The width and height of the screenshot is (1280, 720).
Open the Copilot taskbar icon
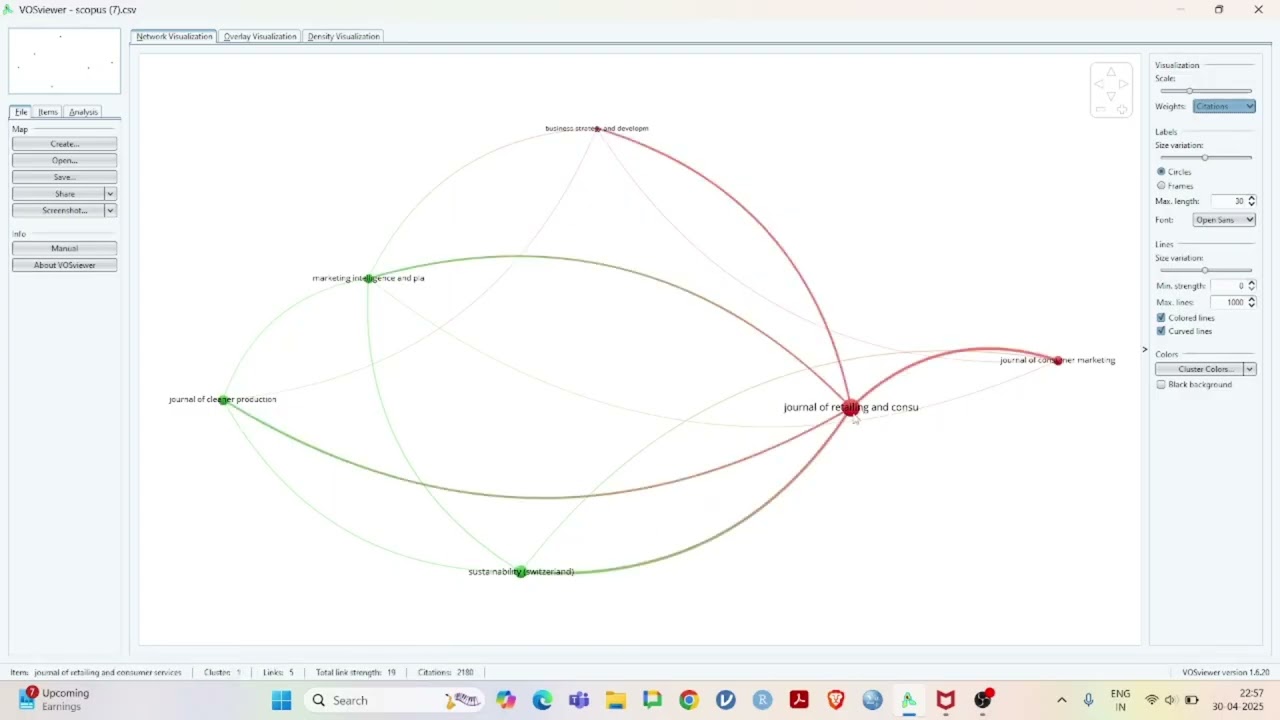[506, 700]
